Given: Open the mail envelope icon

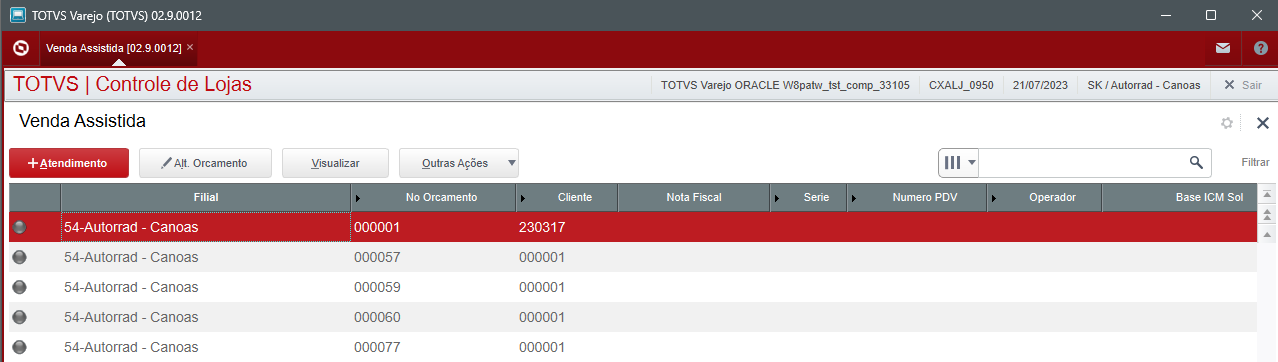Looking at the screenshot, I should click(1222, 48).
